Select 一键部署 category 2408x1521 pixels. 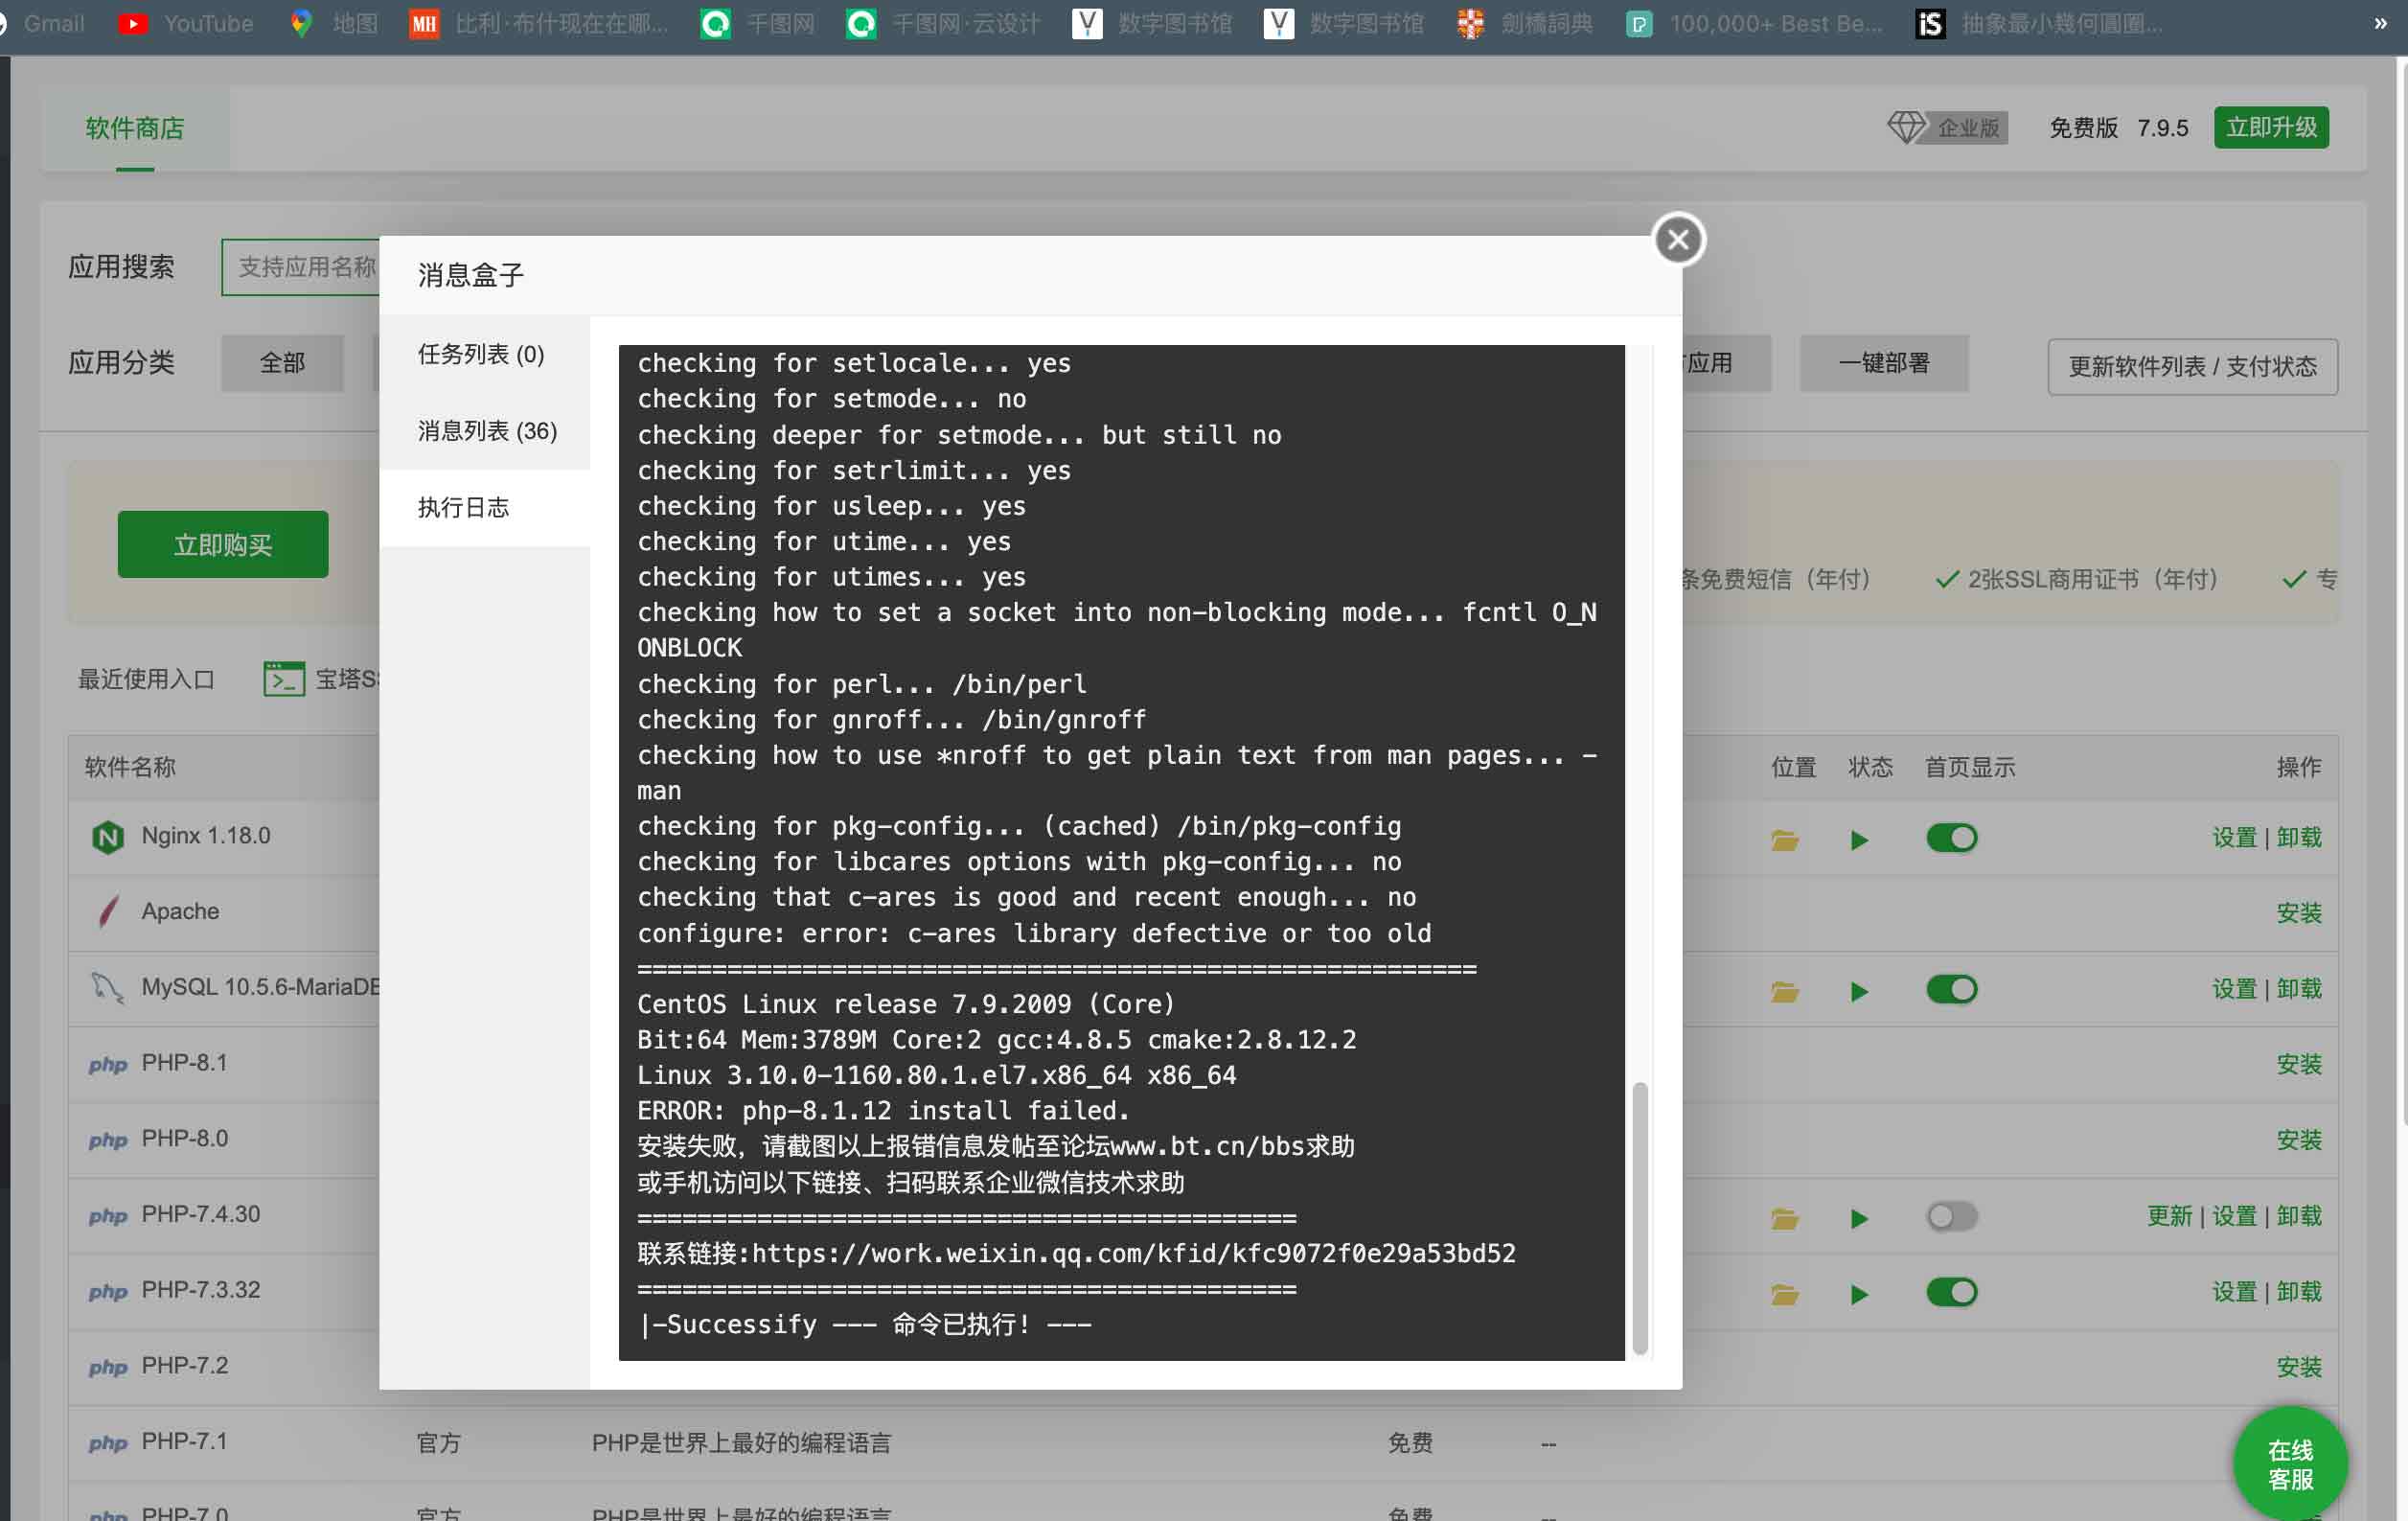point(1884,363)
